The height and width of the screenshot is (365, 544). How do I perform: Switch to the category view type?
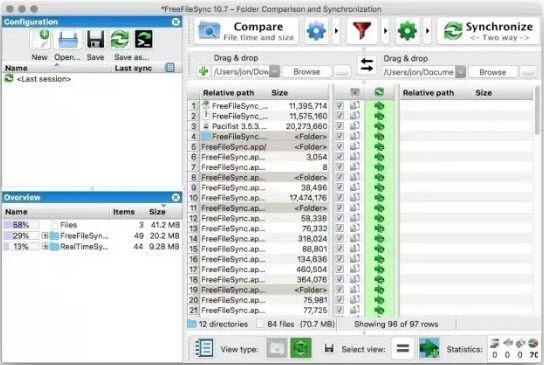(x=277, y=348)
